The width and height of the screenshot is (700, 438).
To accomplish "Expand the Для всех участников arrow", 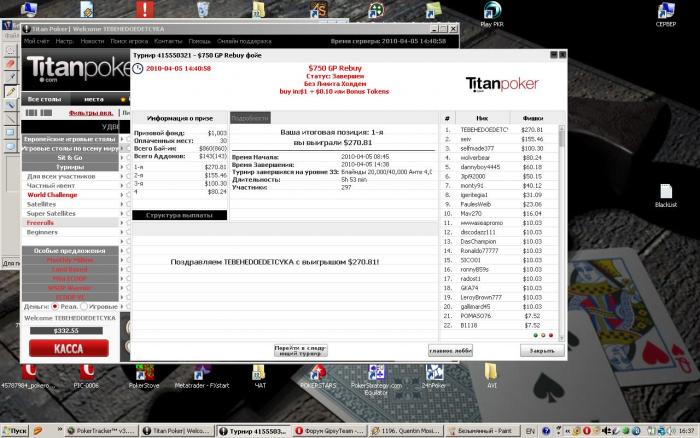I will 122,176.
